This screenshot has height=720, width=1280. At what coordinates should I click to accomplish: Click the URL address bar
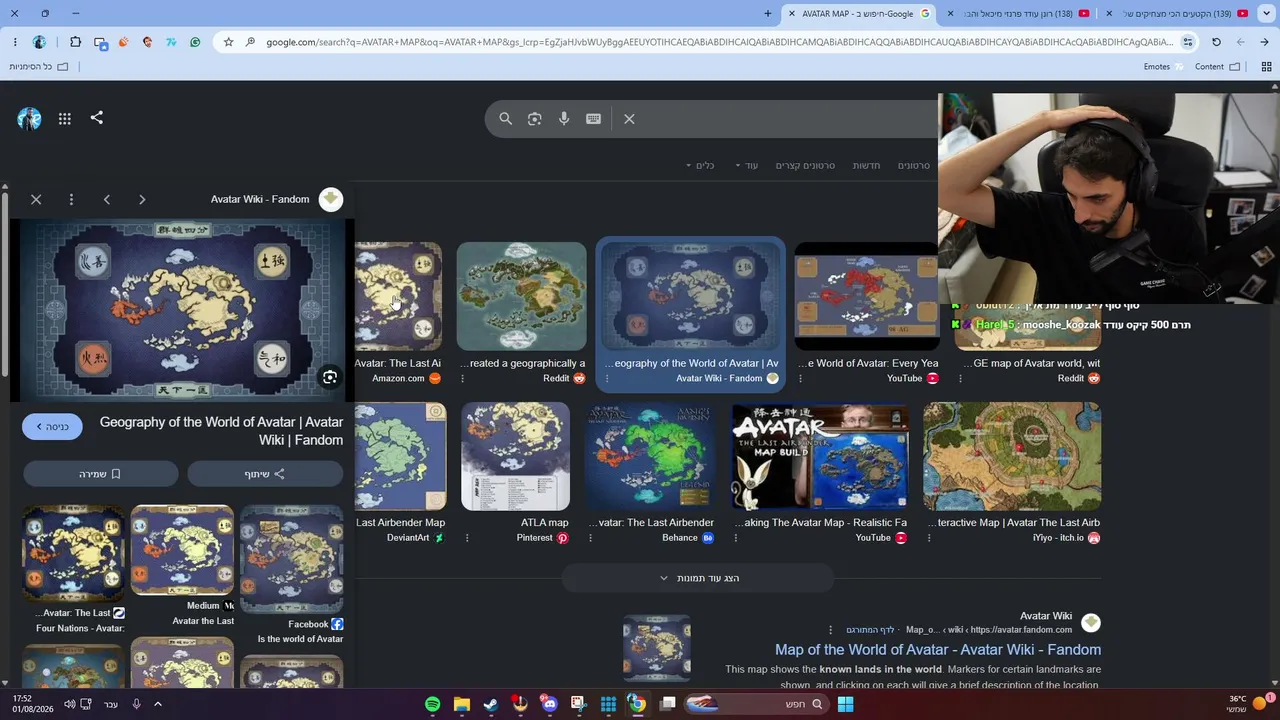[x=719, y=42]
